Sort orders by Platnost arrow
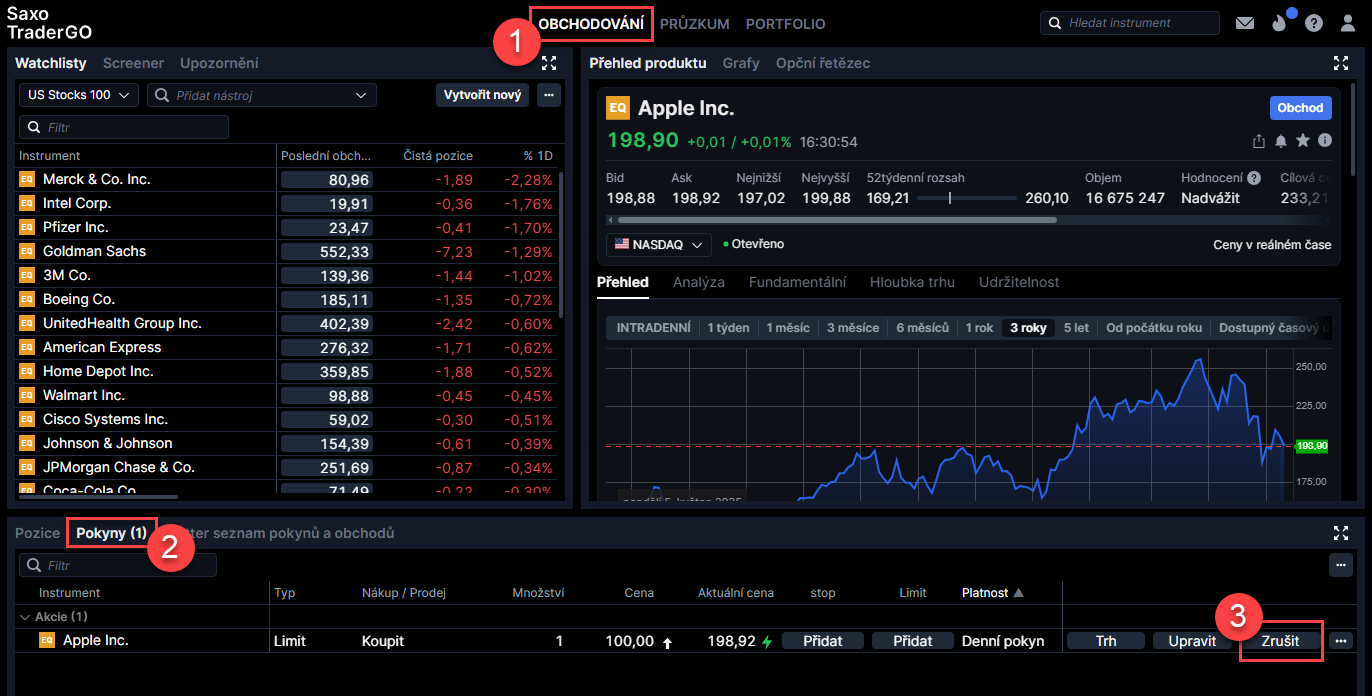The width and height of the screenshot is (1372, 696). click(1018, 593)
